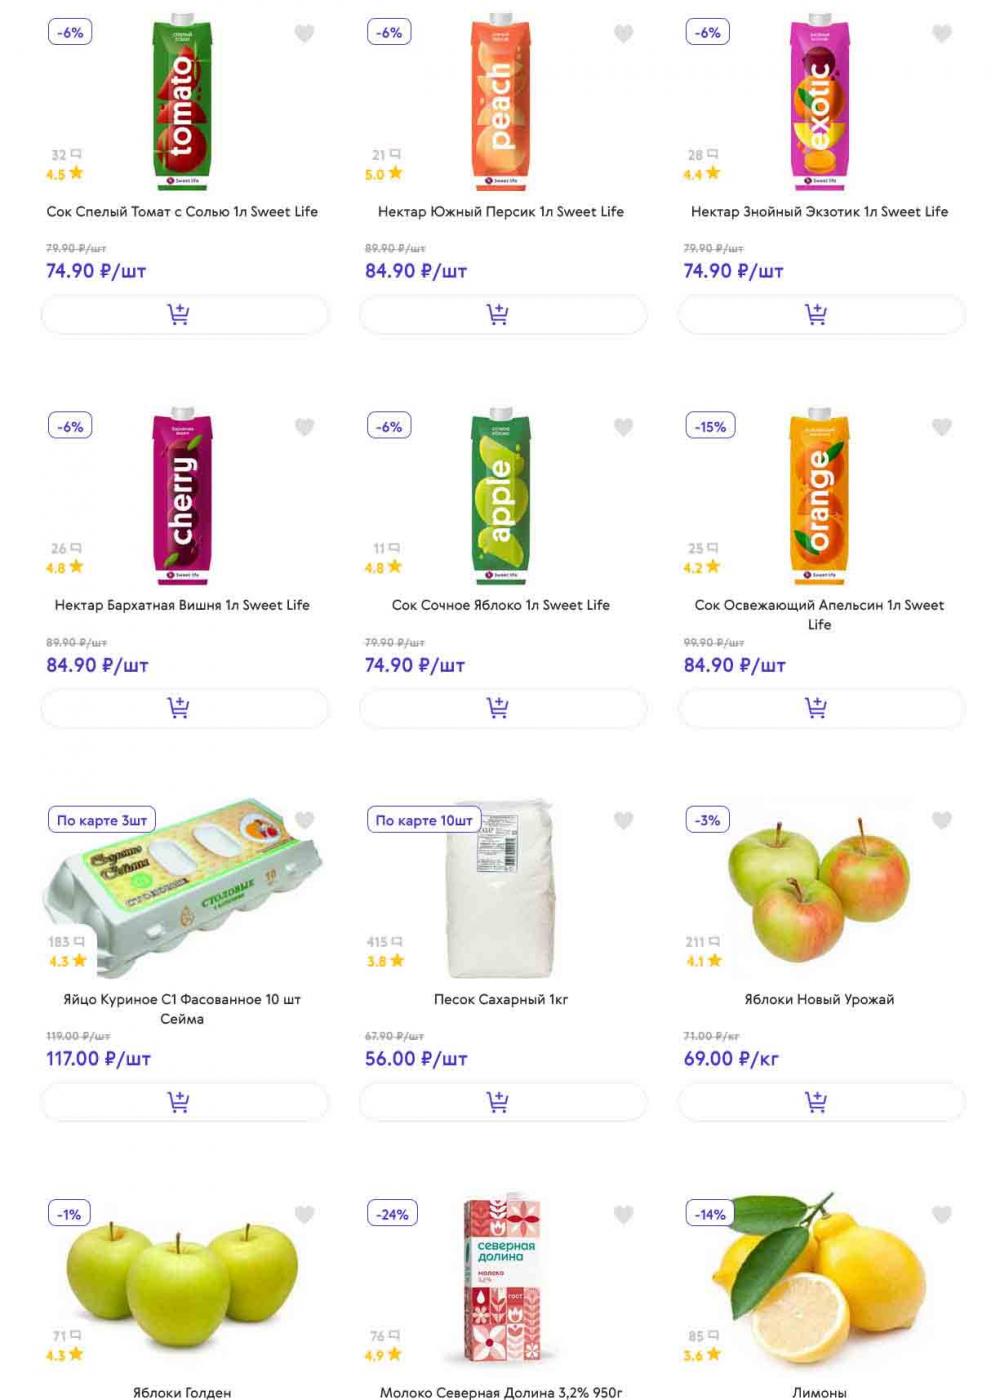Click the cherry juice carton image

pos(182,496)
